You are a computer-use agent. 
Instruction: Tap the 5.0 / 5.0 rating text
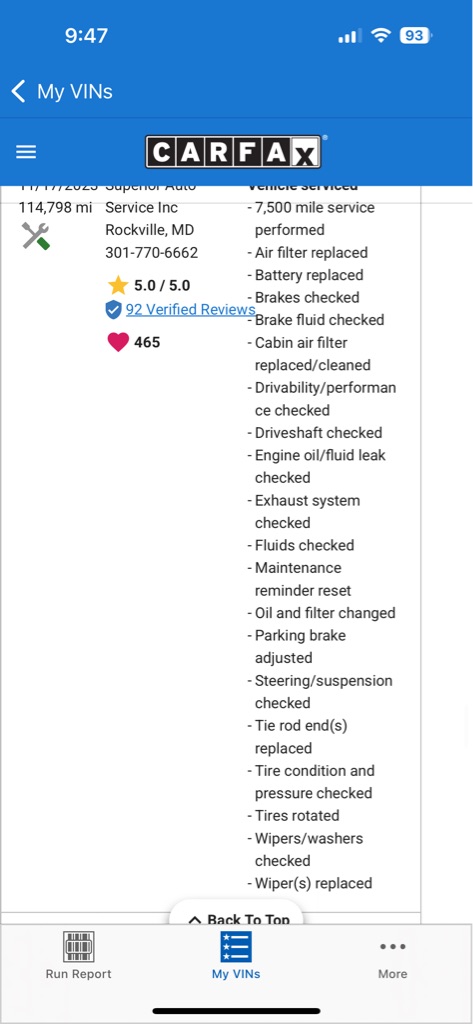point(162,285)
